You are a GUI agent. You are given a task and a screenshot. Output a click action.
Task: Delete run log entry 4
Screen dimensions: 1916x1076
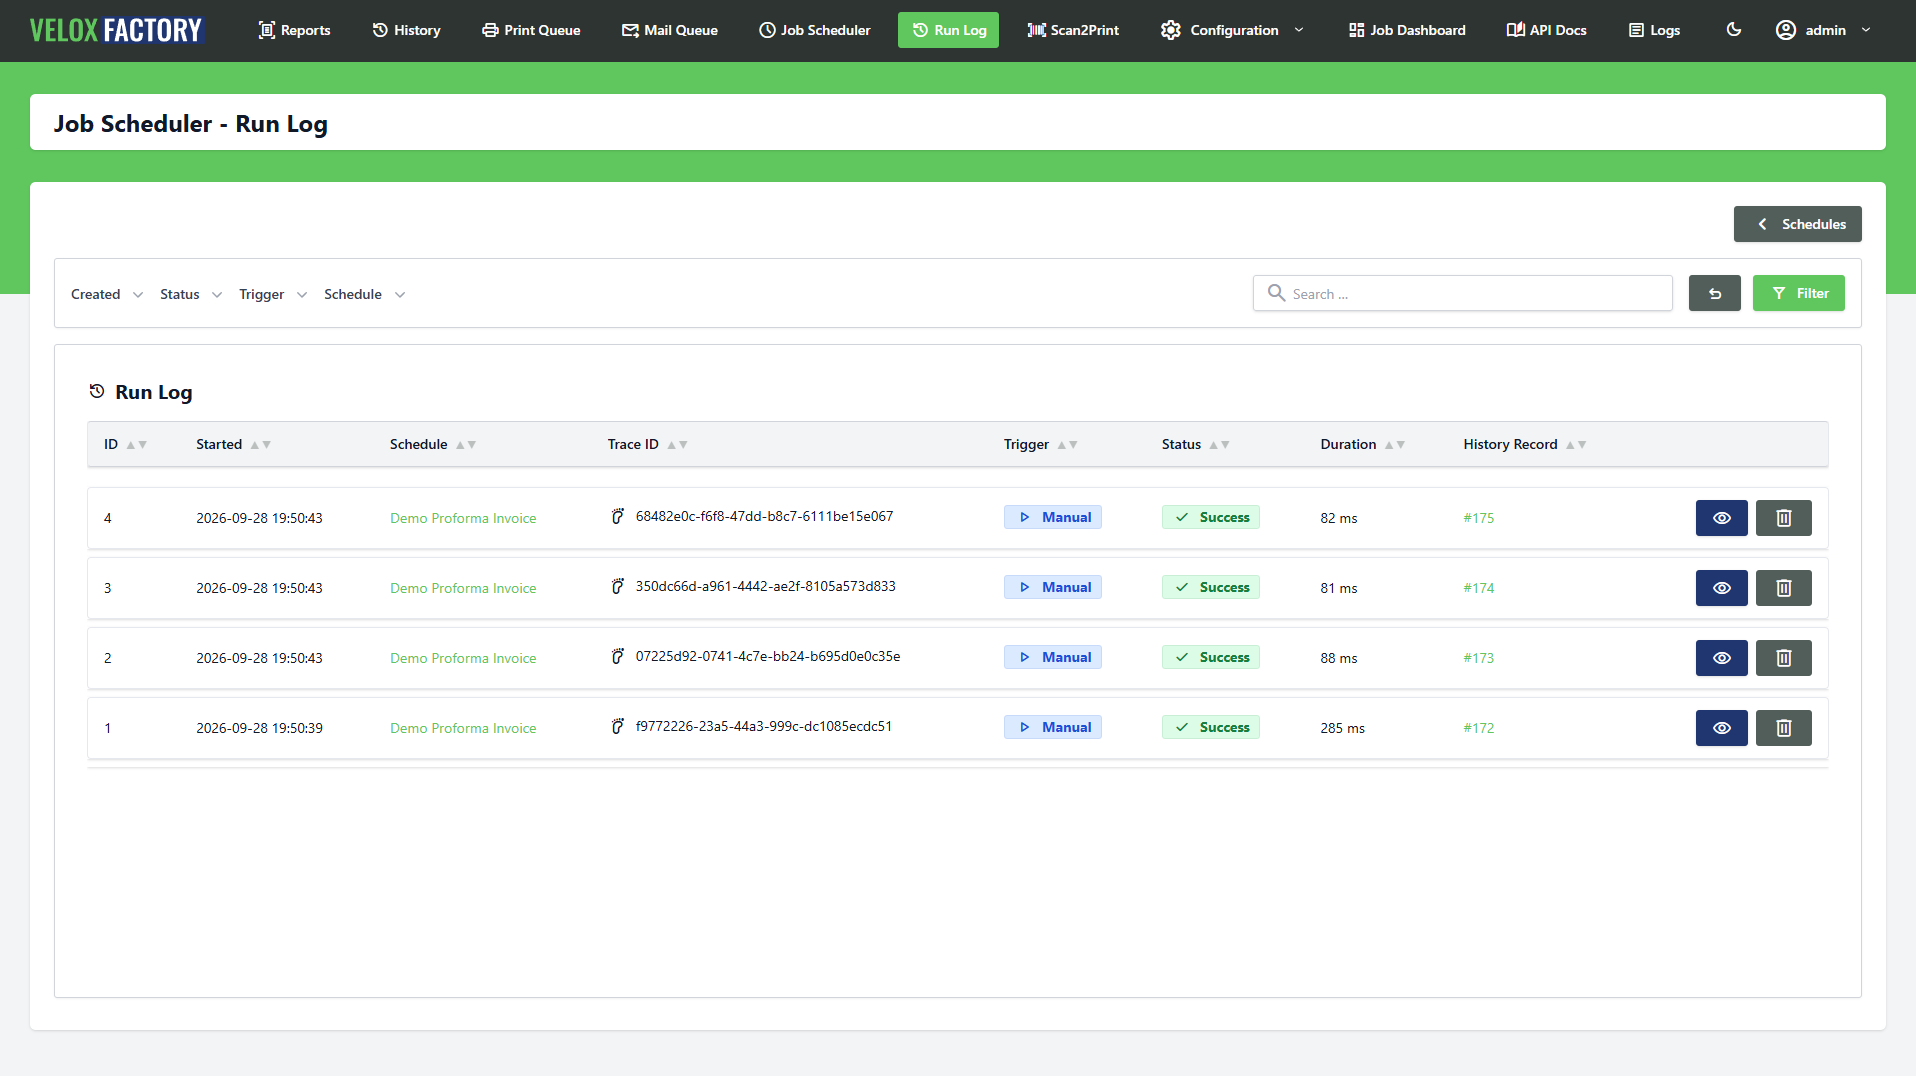point(1784,518)
